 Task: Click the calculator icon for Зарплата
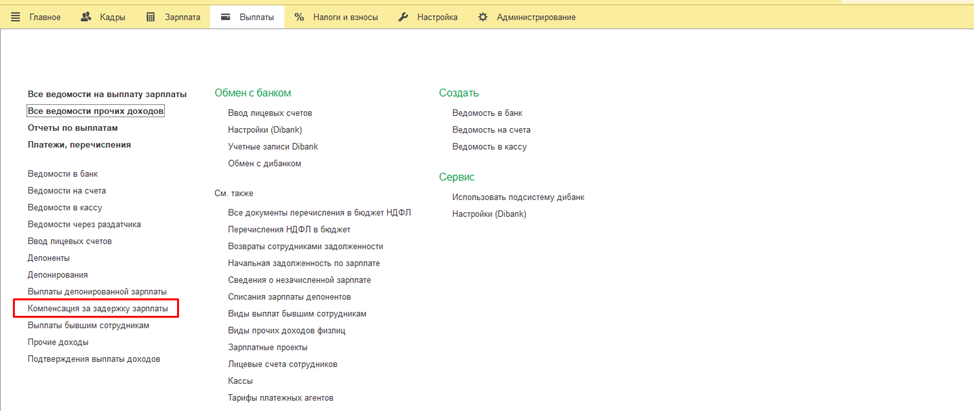pyautogui.click(x=151, y=17)
